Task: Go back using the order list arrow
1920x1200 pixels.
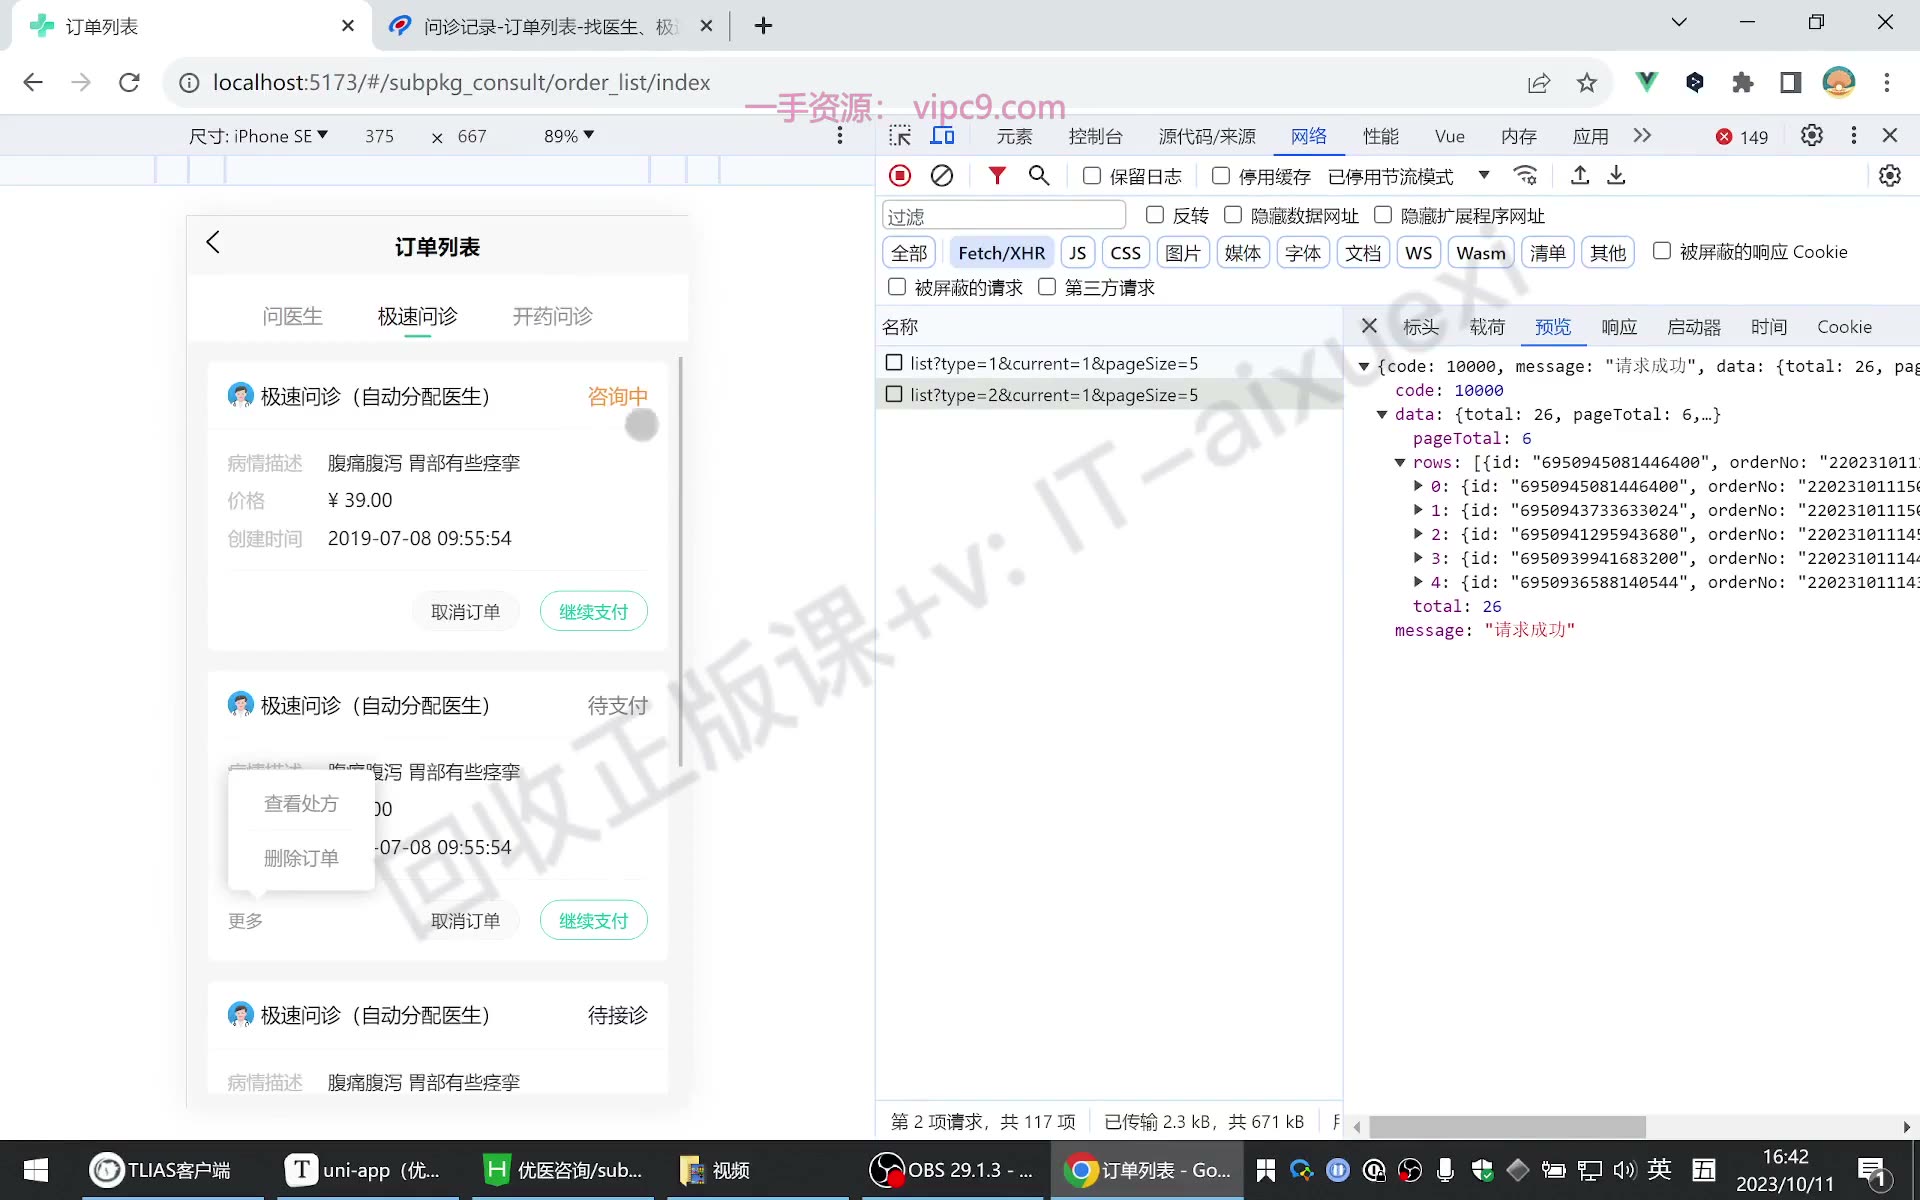Action: [213, 242]
